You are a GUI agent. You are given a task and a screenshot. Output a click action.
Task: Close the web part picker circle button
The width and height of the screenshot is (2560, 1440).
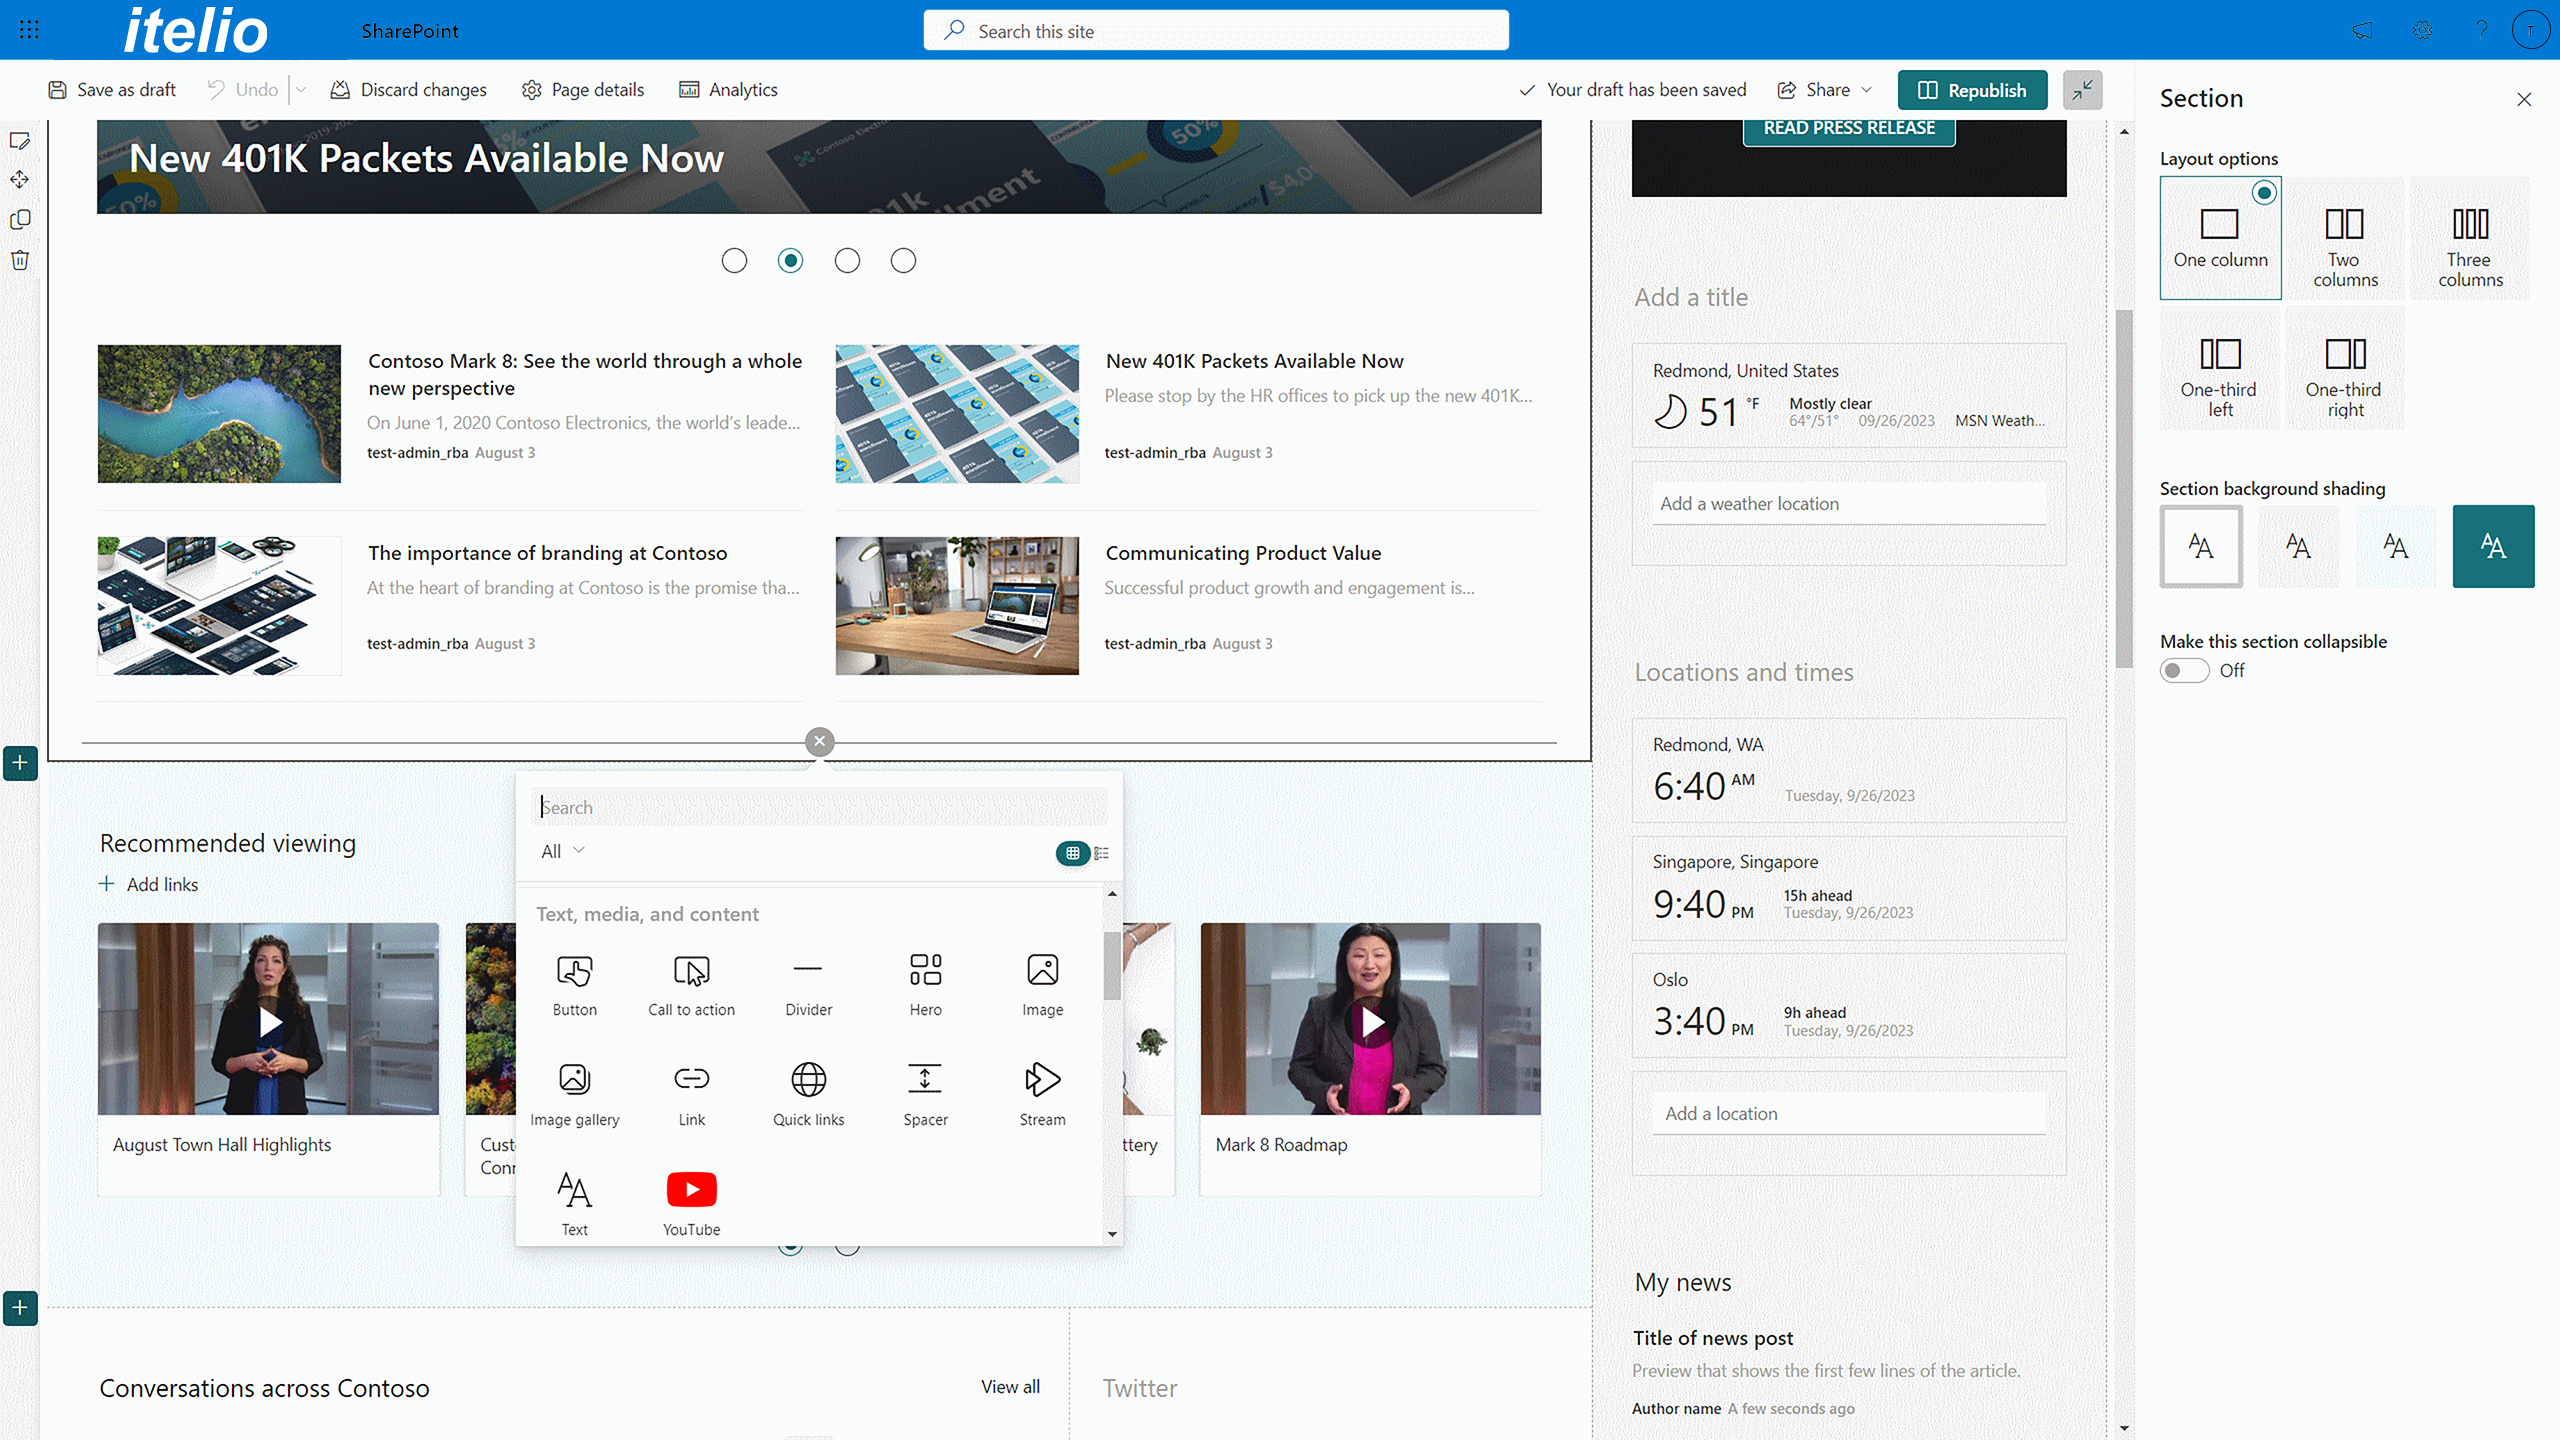[819, 741]
